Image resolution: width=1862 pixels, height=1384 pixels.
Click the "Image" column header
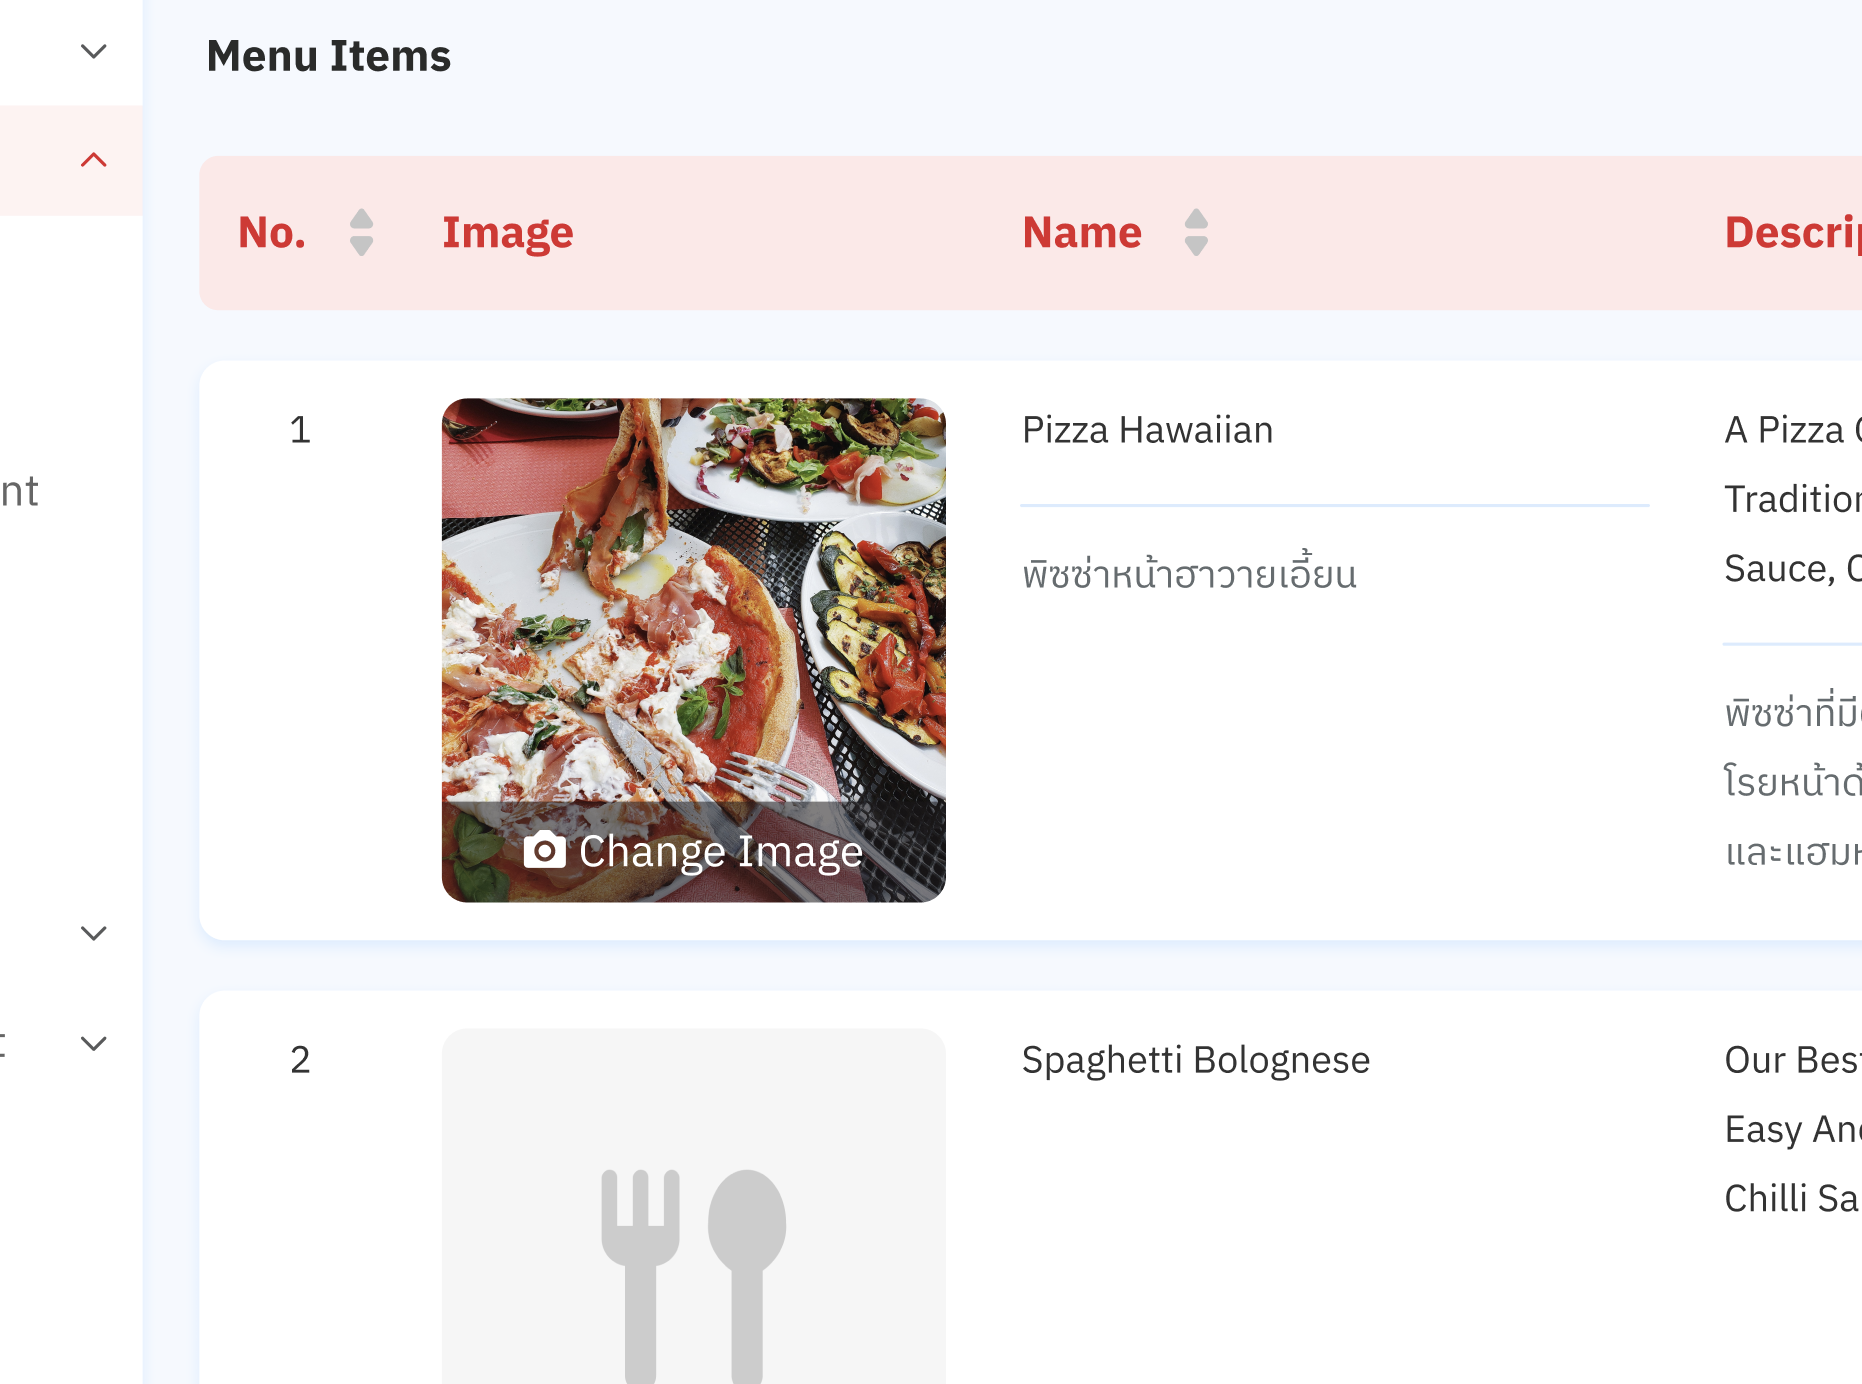coord(508,233)
